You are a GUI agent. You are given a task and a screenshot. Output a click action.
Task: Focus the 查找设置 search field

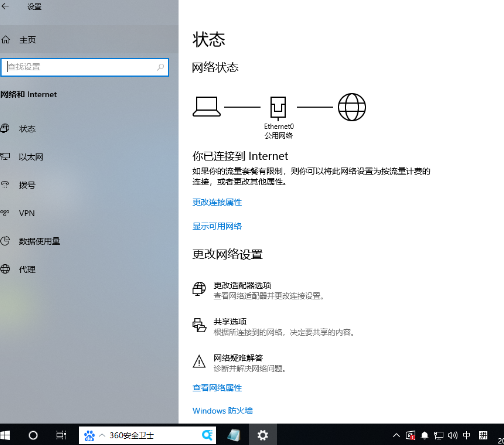pyautogui.click(x=85, y=67)
